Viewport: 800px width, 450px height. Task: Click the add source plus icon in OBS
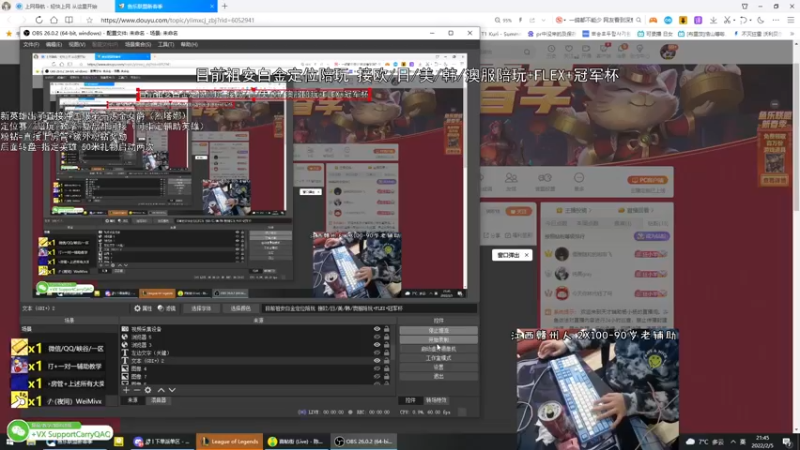126,390
